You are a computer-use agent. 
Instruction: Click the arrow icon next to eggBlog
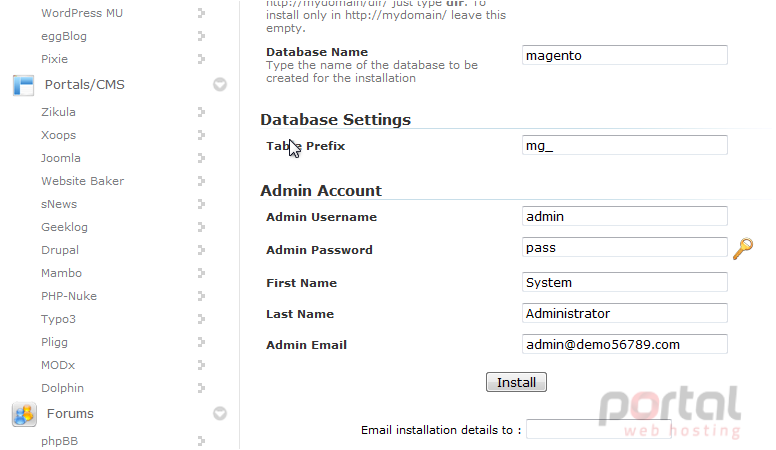tap(201, 36)
